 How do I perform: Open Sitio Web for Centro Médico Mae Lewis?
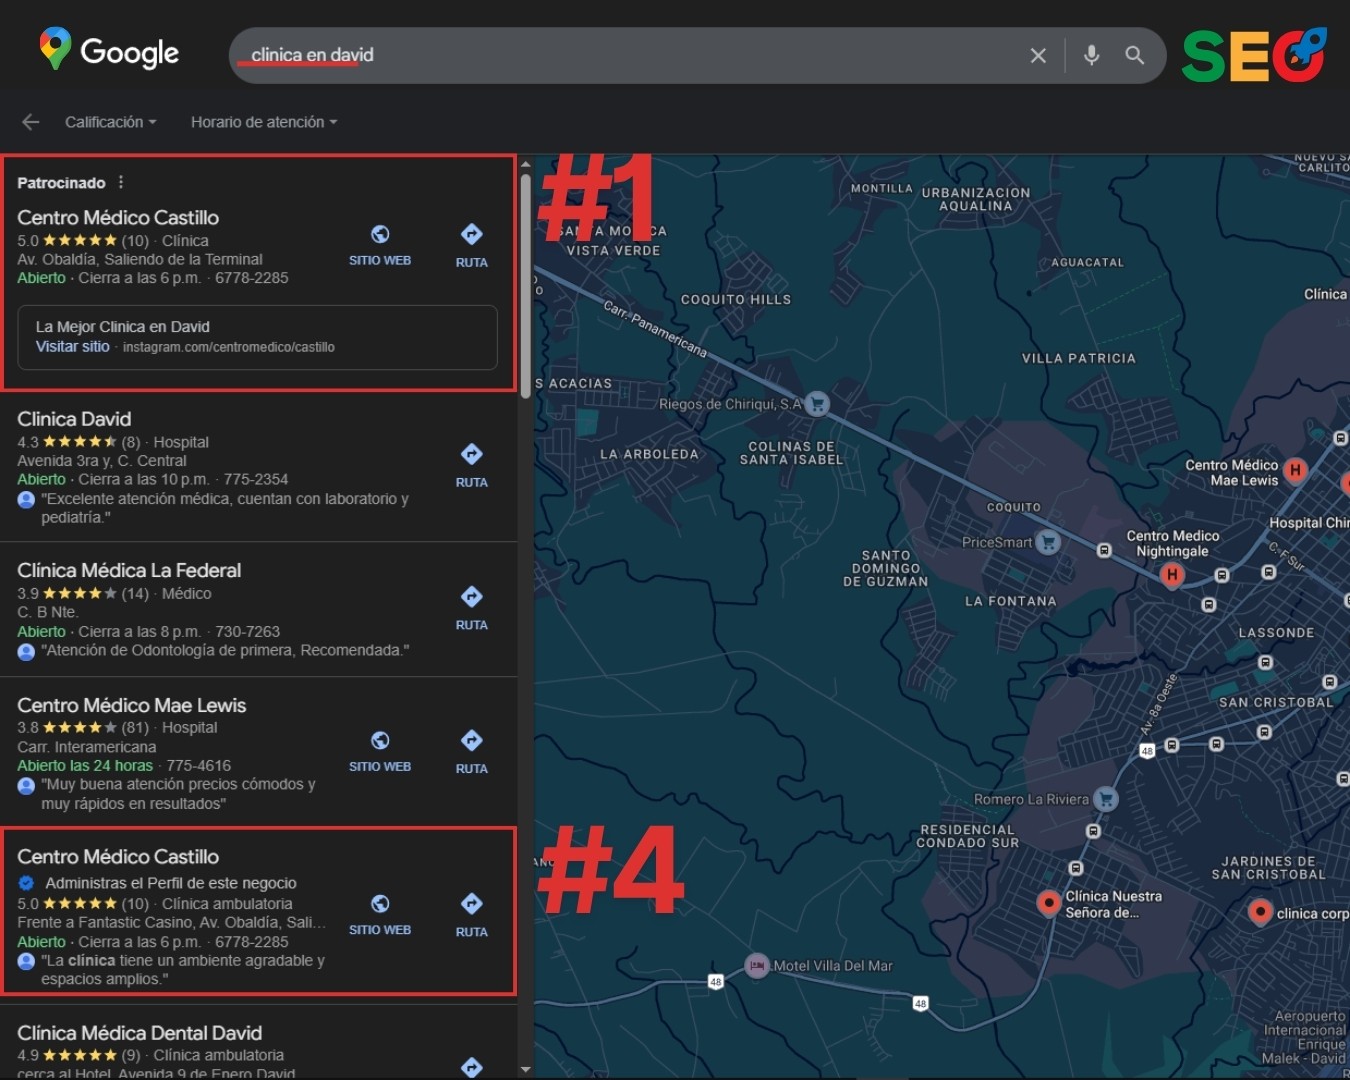(x=380, y=752)
